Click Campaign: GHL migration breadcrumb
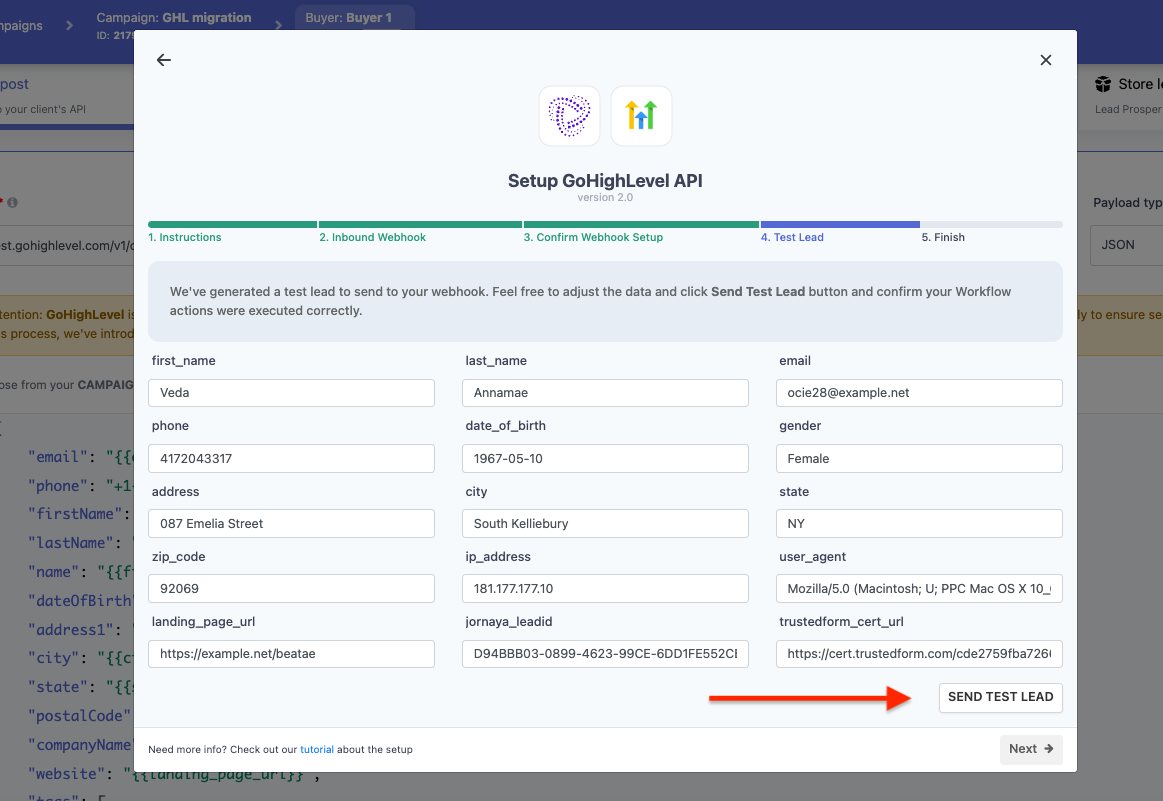 [x=174, y=18]
